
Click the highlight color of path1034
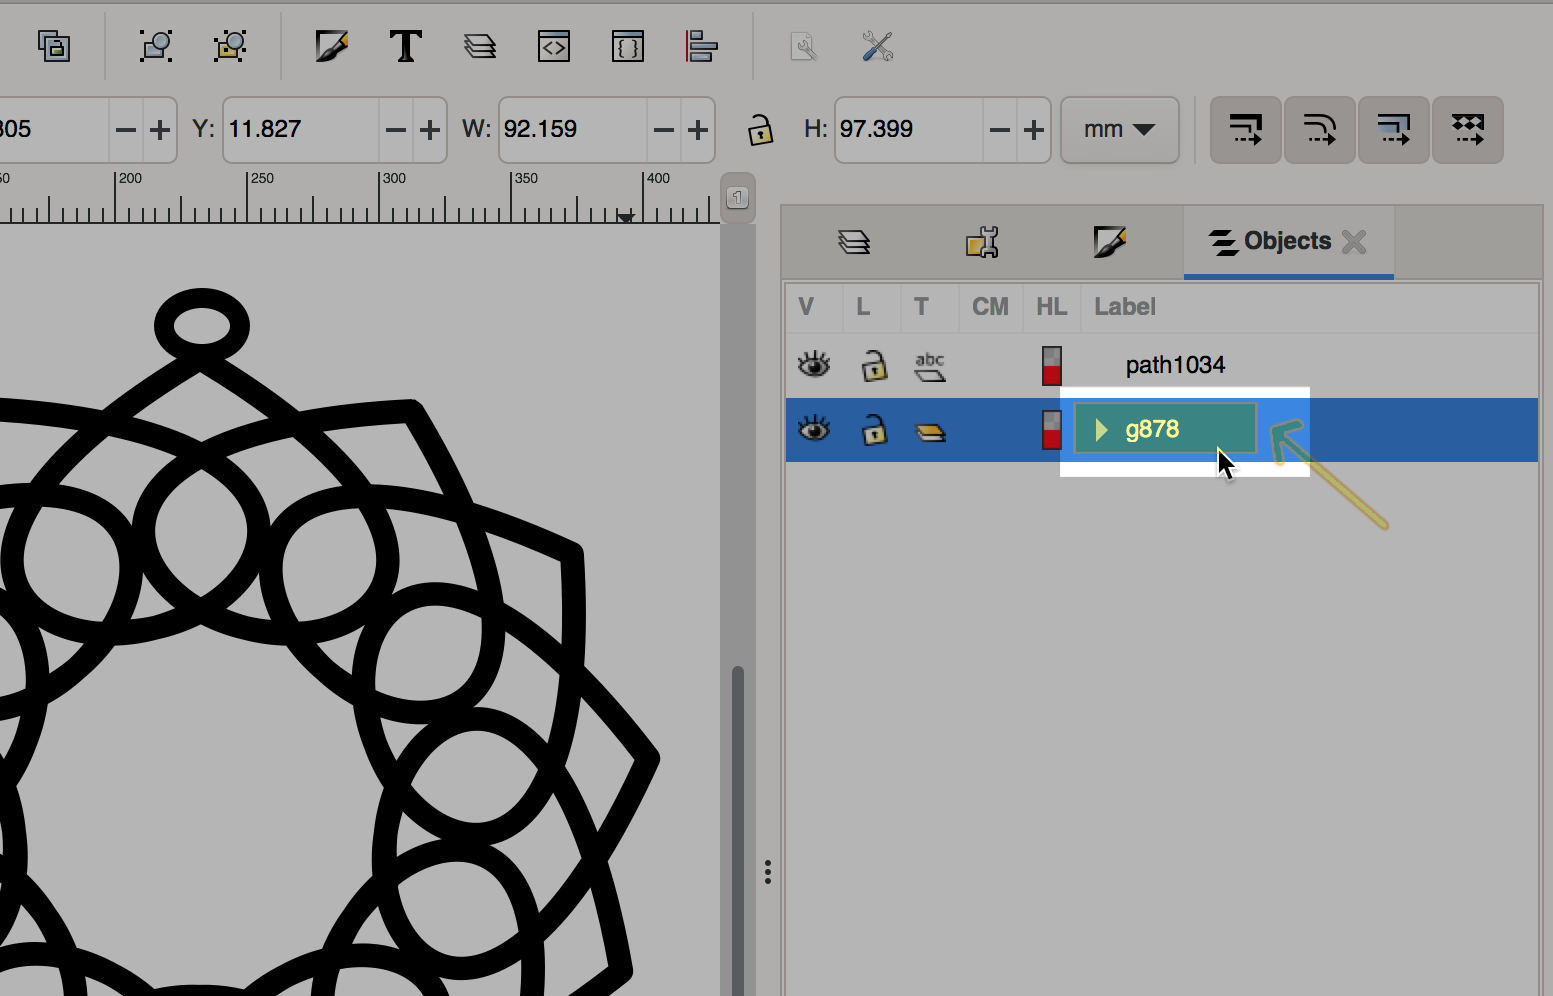click(x=1051, y=366)
